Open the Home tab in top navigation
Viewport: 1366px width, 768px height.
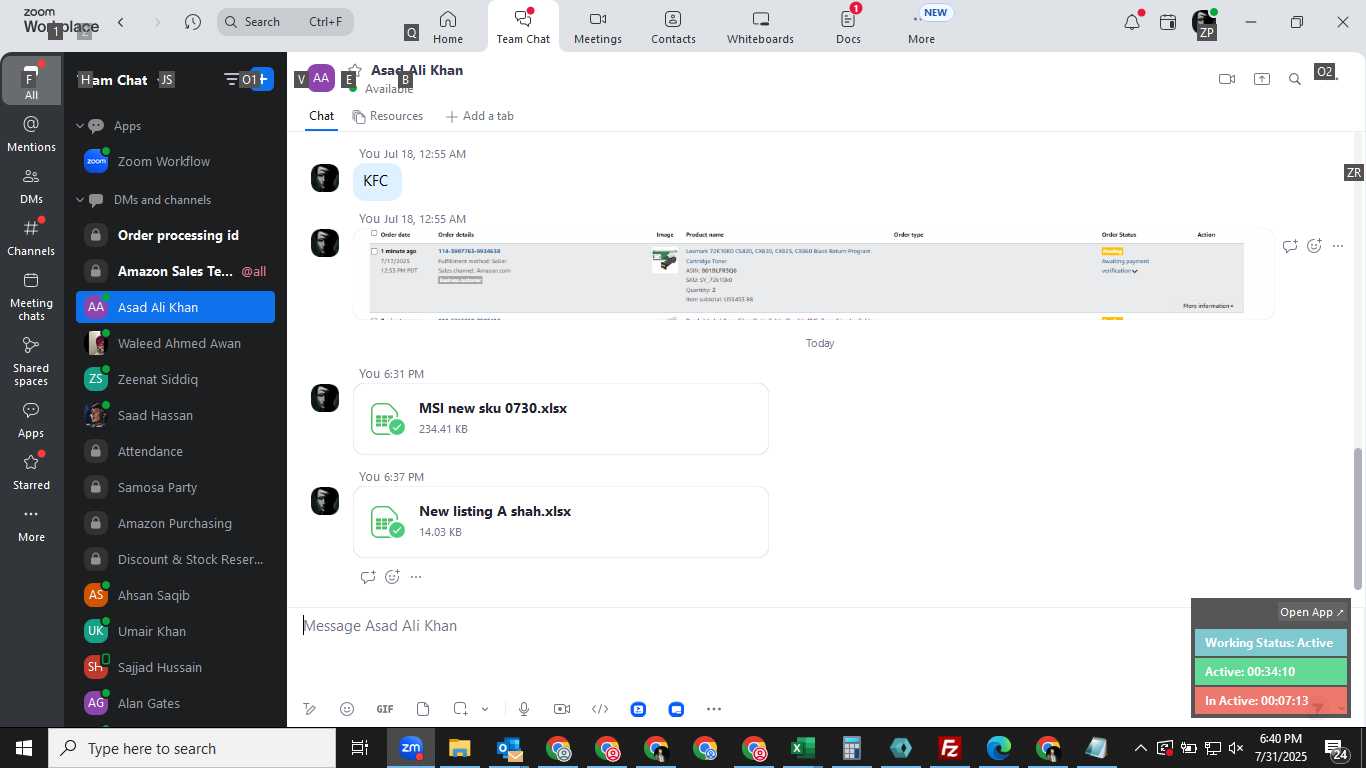pos(447,27)
